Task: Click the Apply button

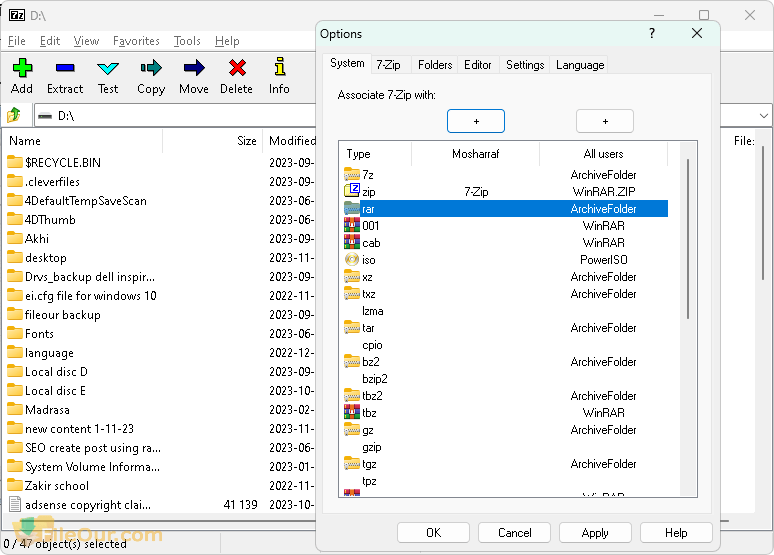Action: tap(595, 533)
